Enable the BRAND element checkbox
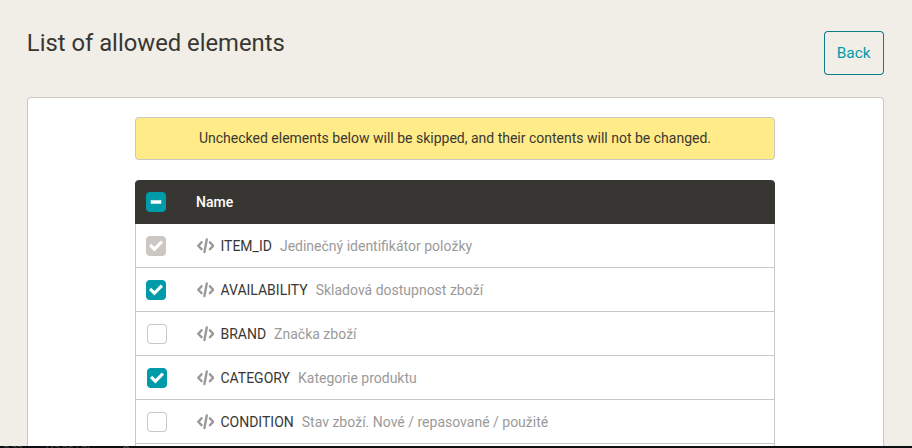Viewport: 912px width, 448px height. (156, 334)
